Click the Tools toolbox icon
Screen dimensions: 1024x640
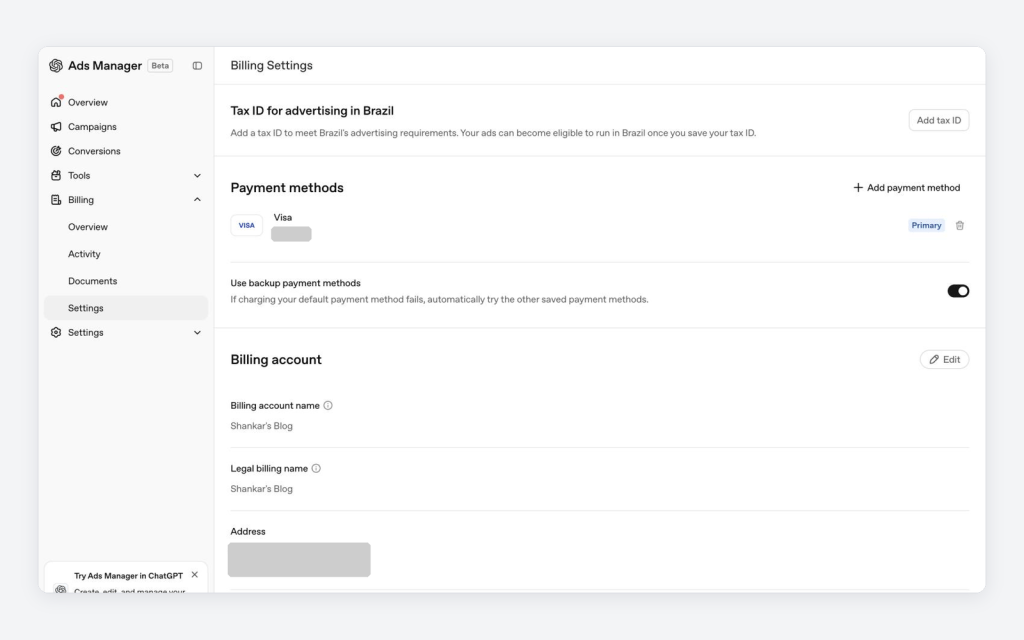[56, 175]
